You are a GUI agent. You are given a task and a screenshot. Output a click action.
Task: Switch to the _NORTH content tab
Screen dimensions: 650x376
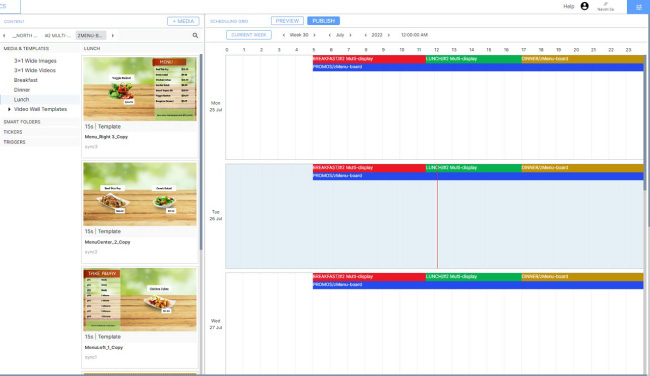click(x=24, y=36)
